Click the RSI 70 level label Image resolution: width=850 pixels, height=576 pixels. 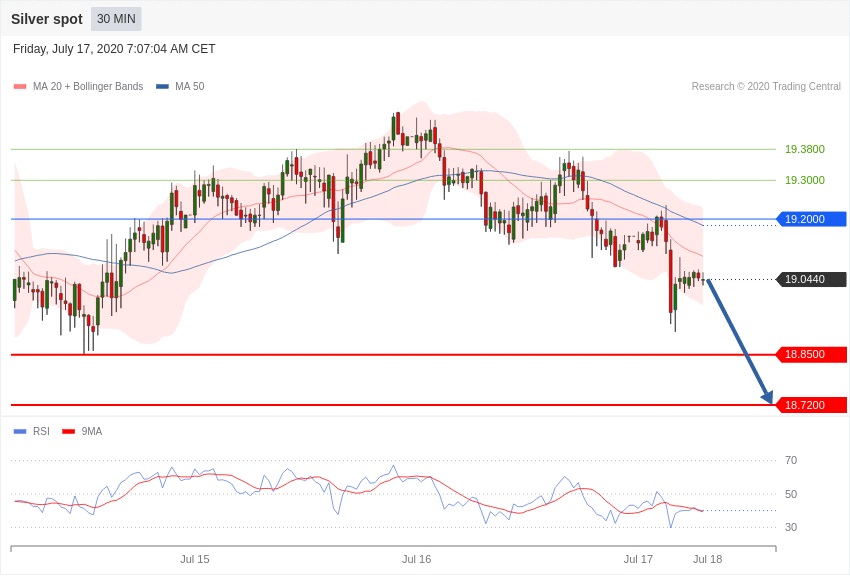click(x=791, y=460)
